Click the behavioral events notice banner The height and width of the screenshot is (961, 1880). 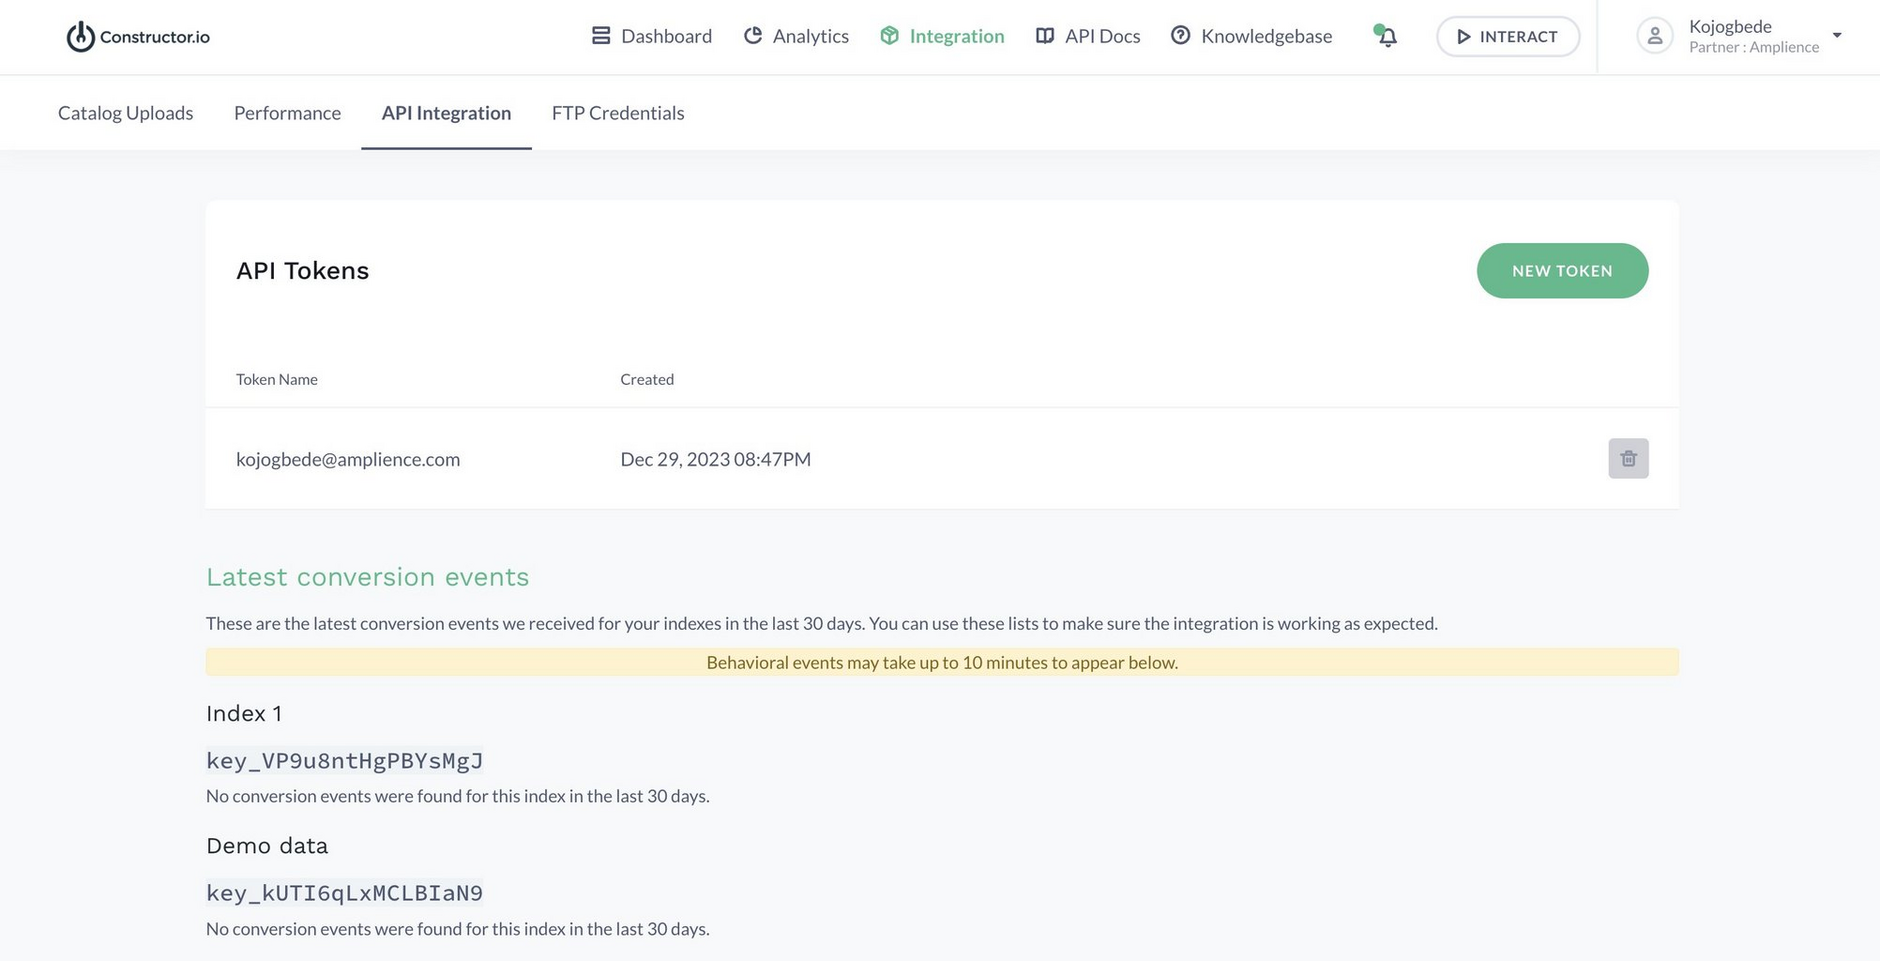[942, 662]
